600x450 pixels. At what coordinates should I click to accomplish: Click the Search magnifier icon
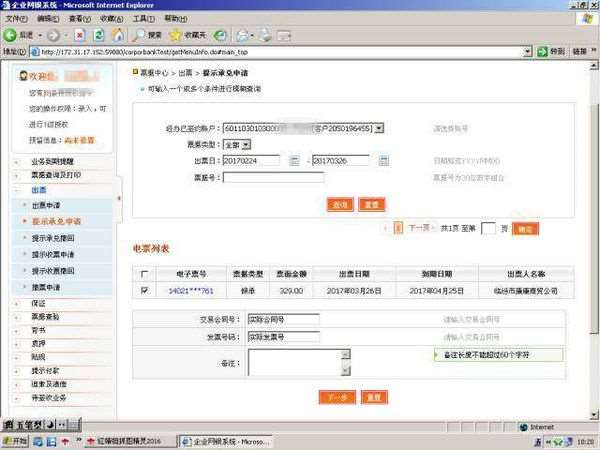pyautogui.click(x=139, y=35)
